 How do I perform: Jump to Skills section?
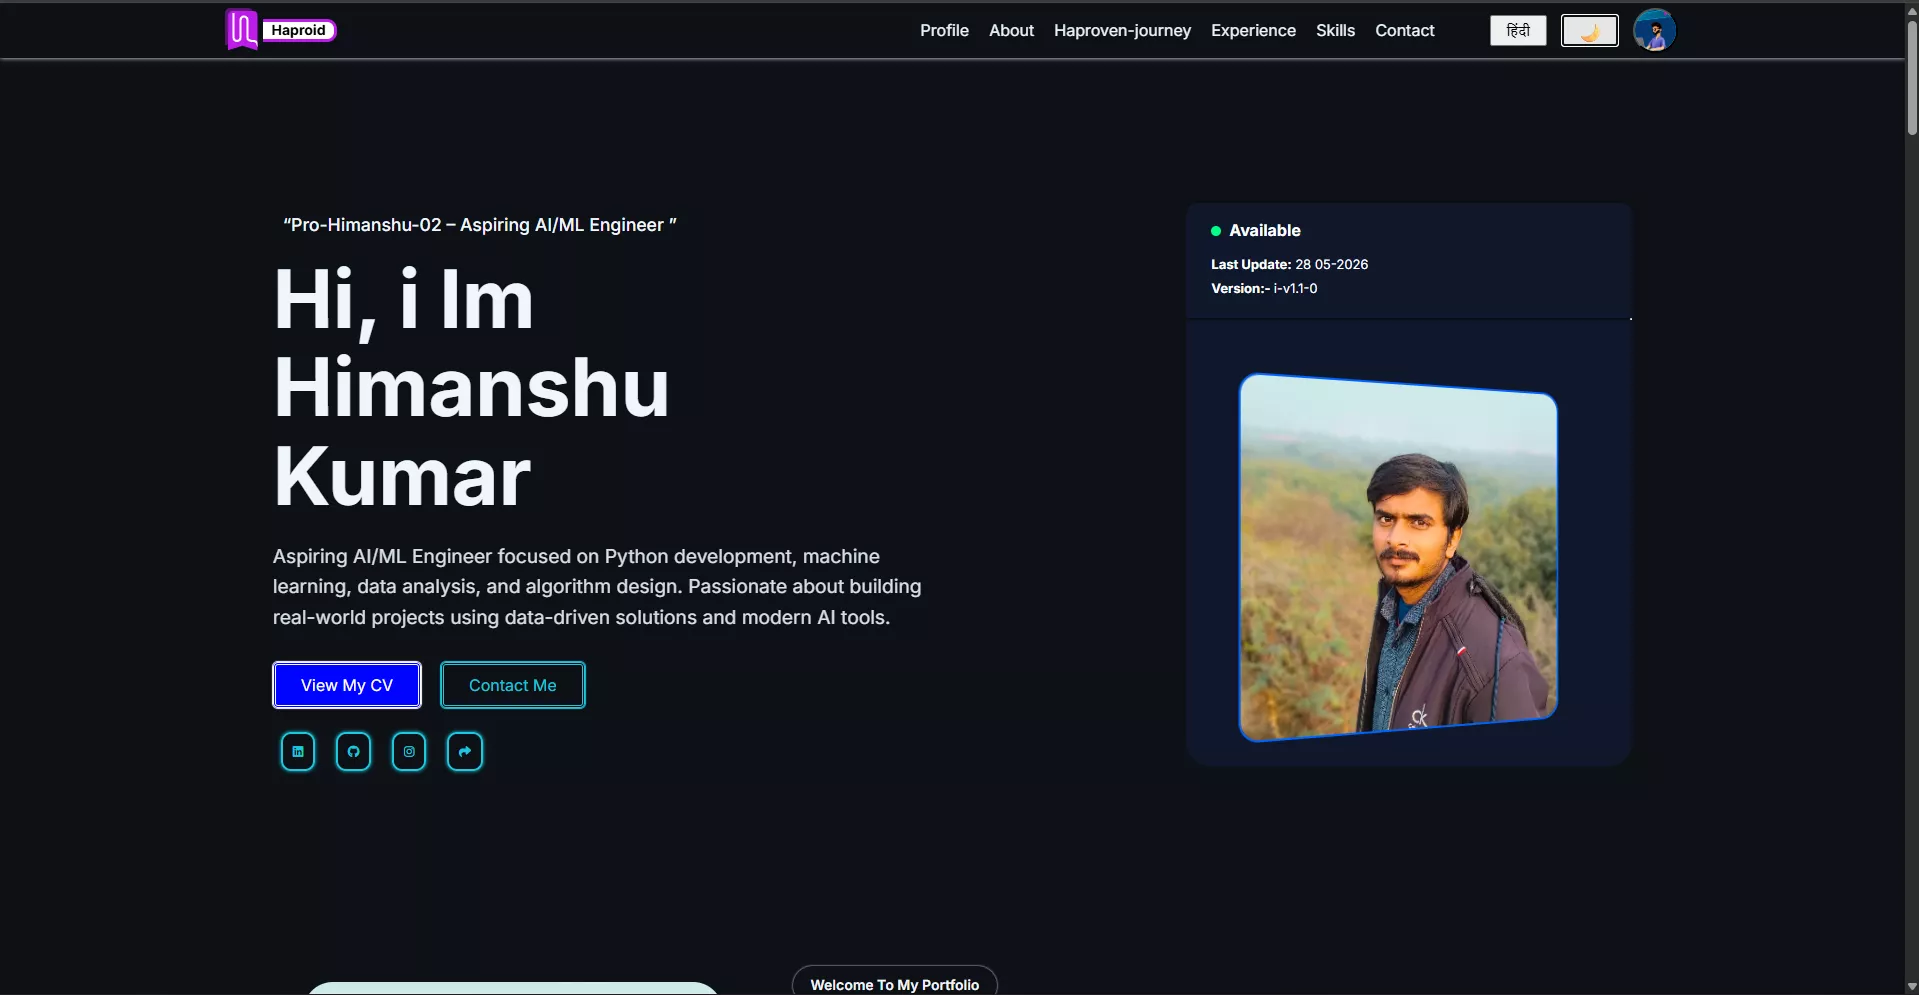(1335, 31)
